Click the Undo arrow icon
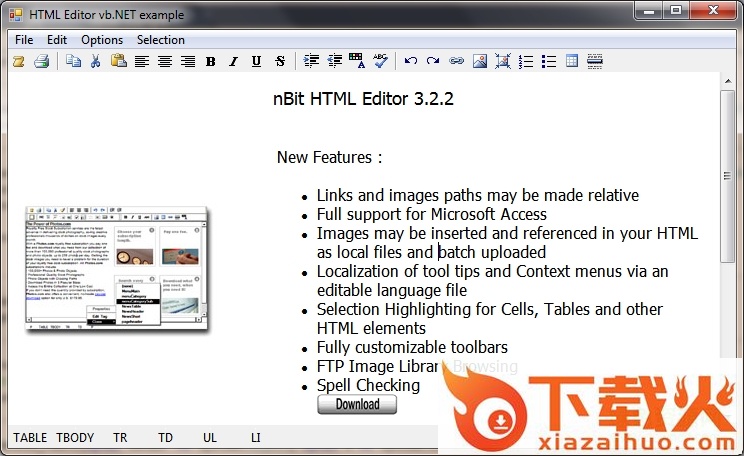This screenshot has height=456, width=744. [x=410, y=62]
